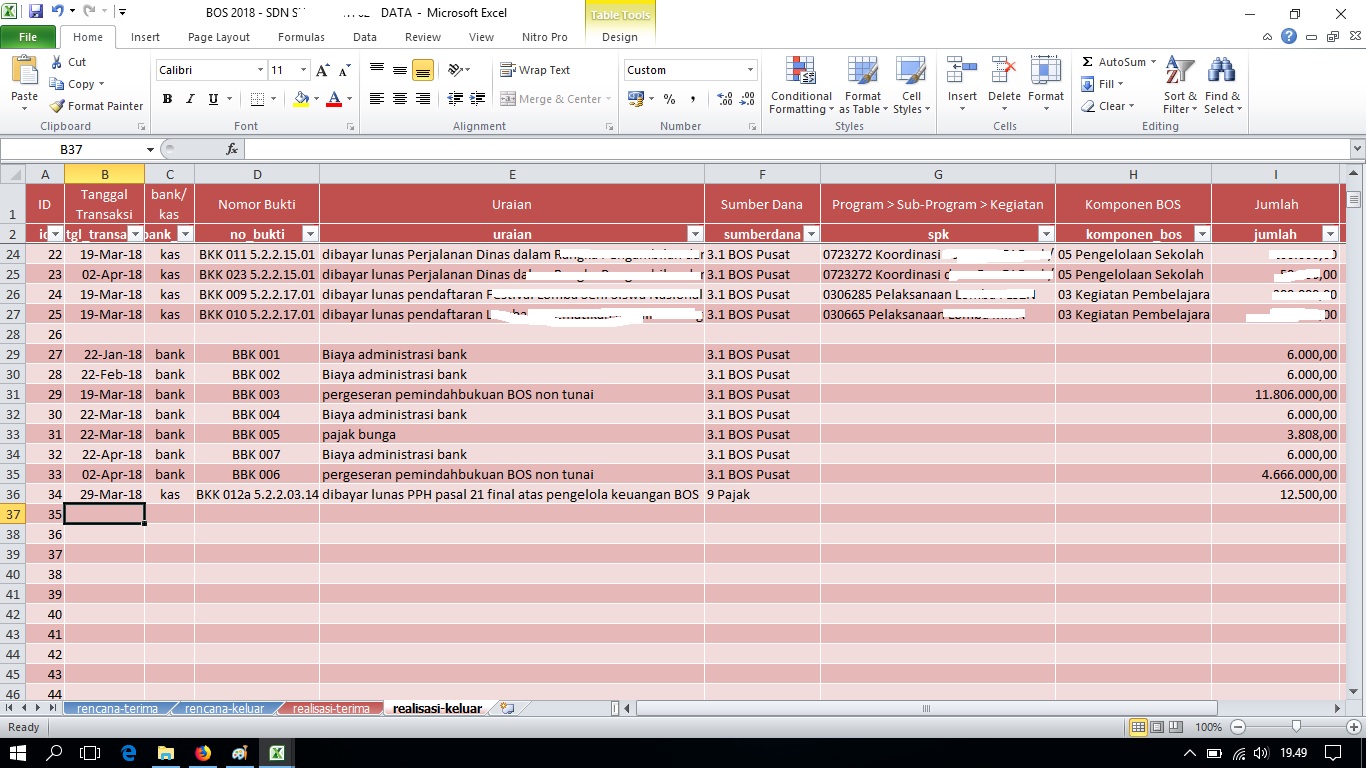Click Increase Decimal icon
Viewport: 1366px width, 768px height.
point(725,99)
